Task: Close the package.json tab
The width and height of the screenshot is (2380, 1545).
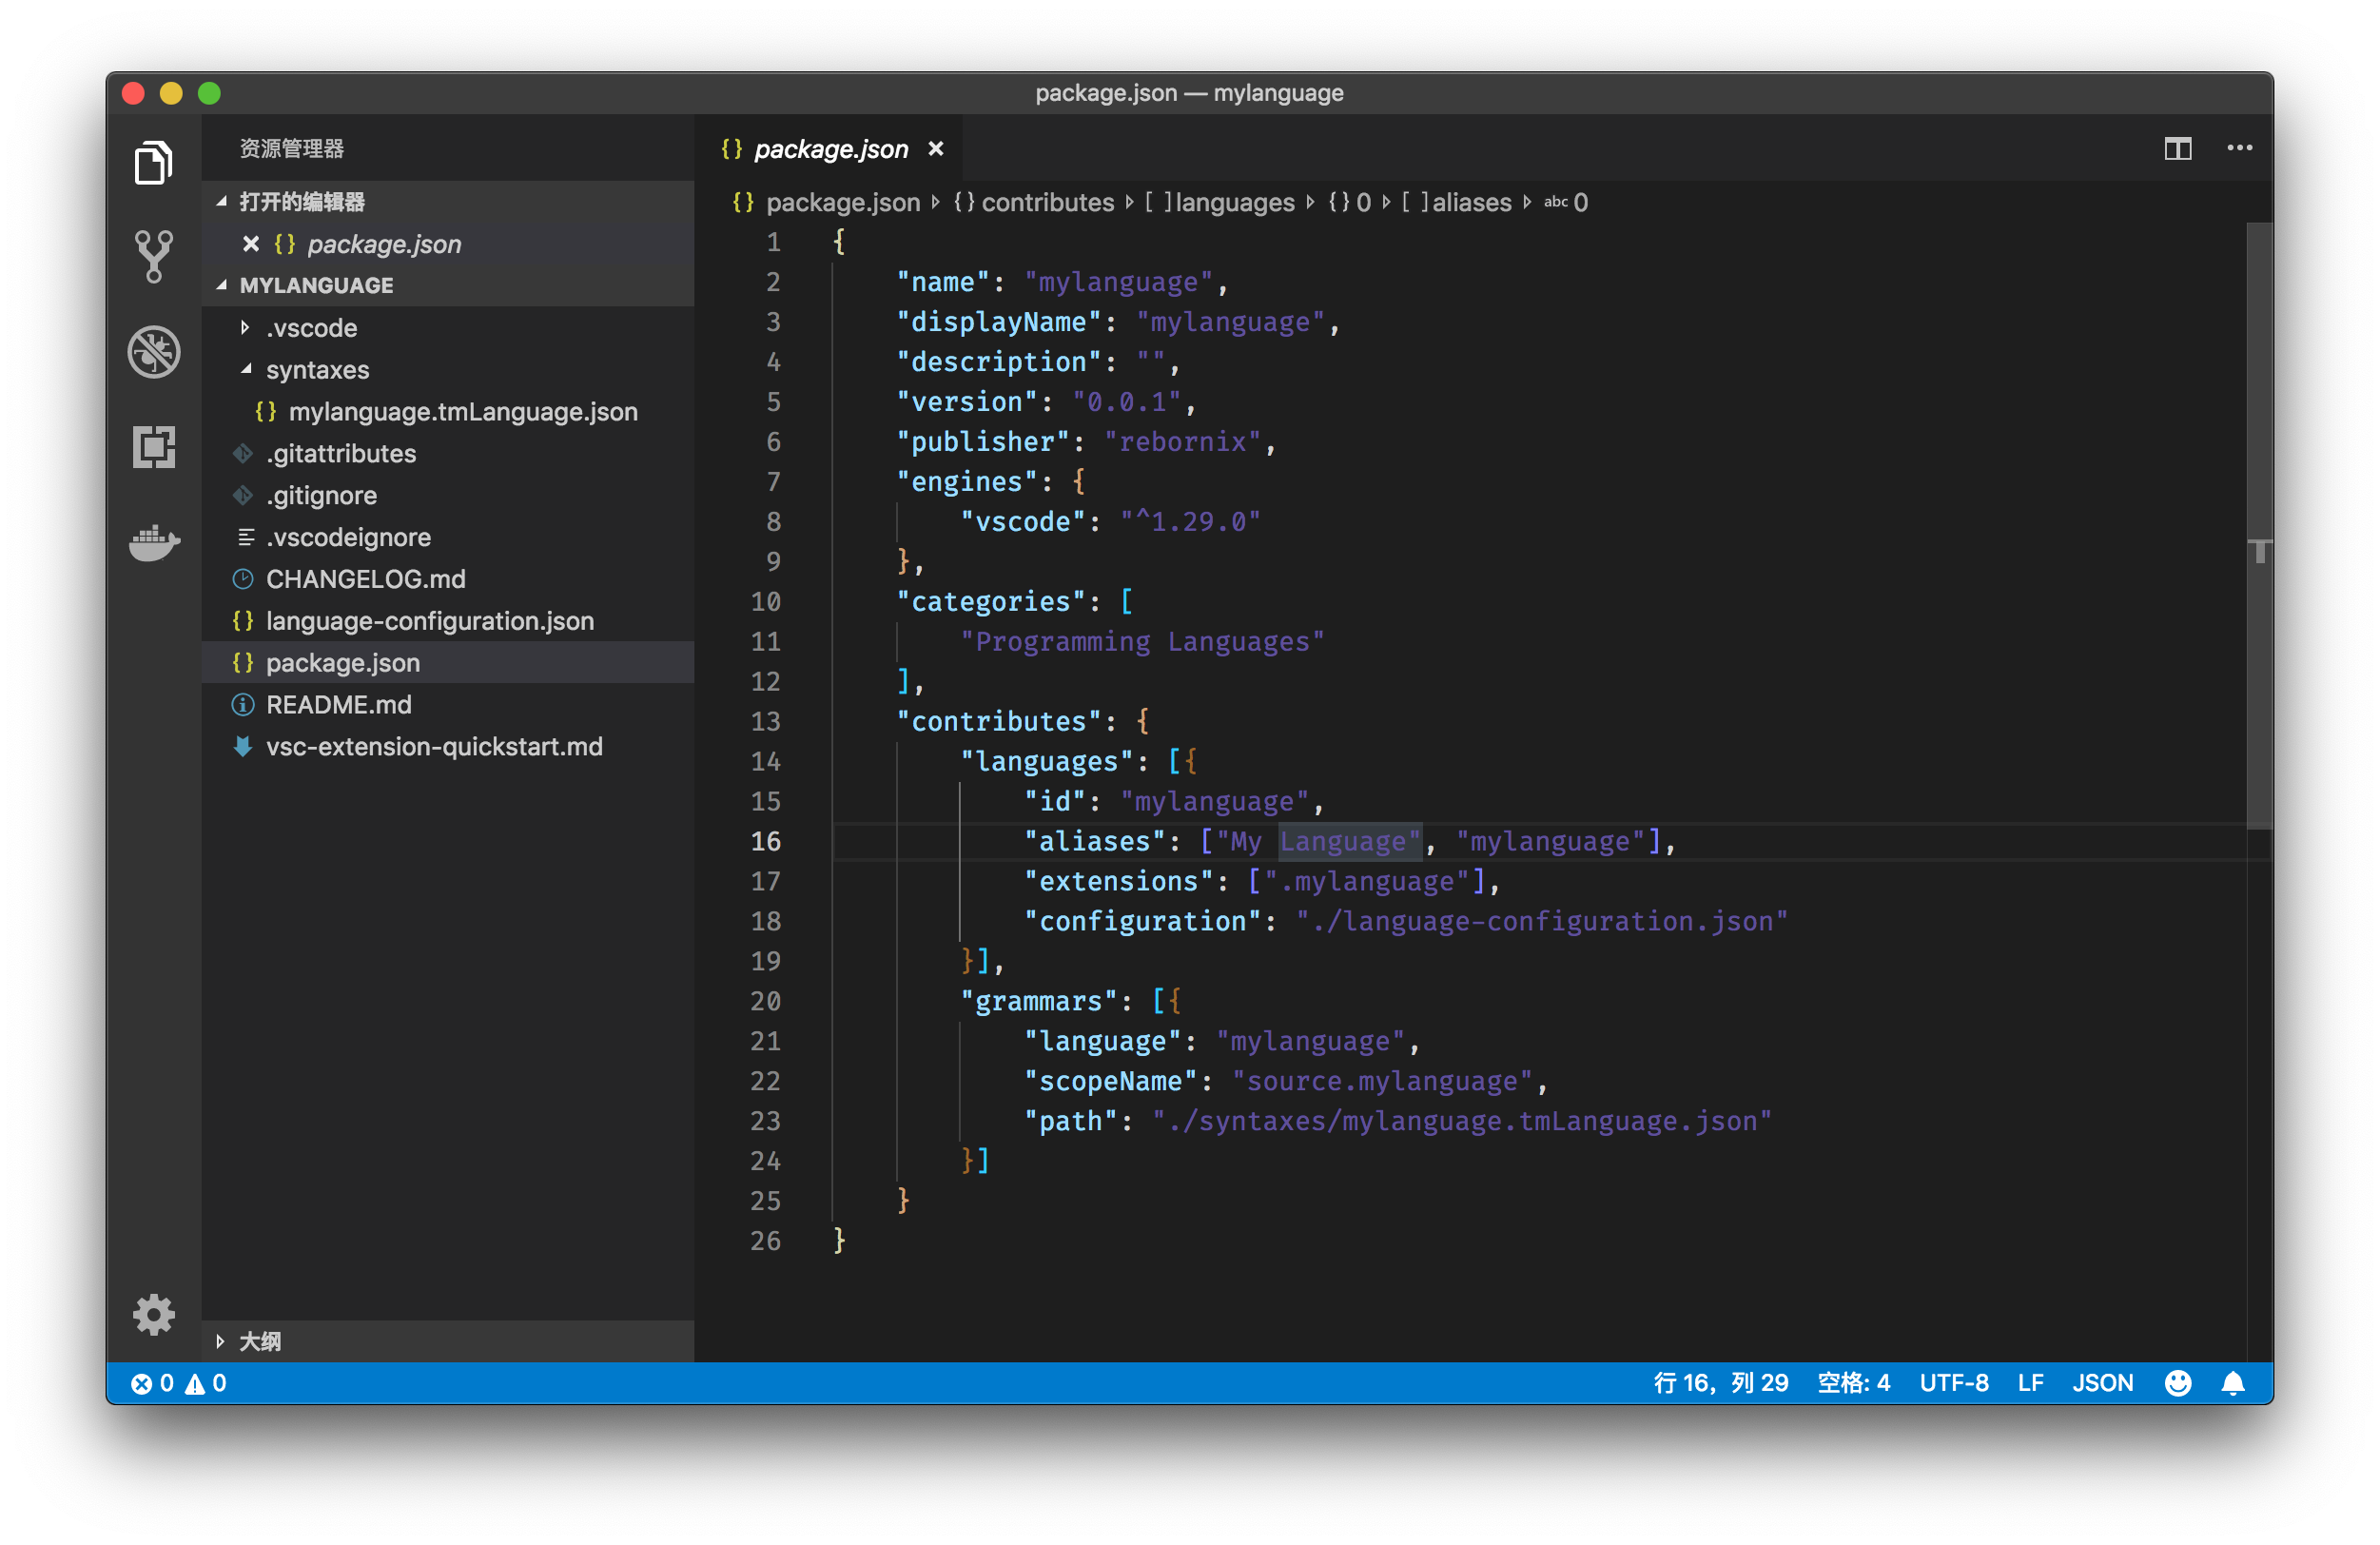Action: 936,149
